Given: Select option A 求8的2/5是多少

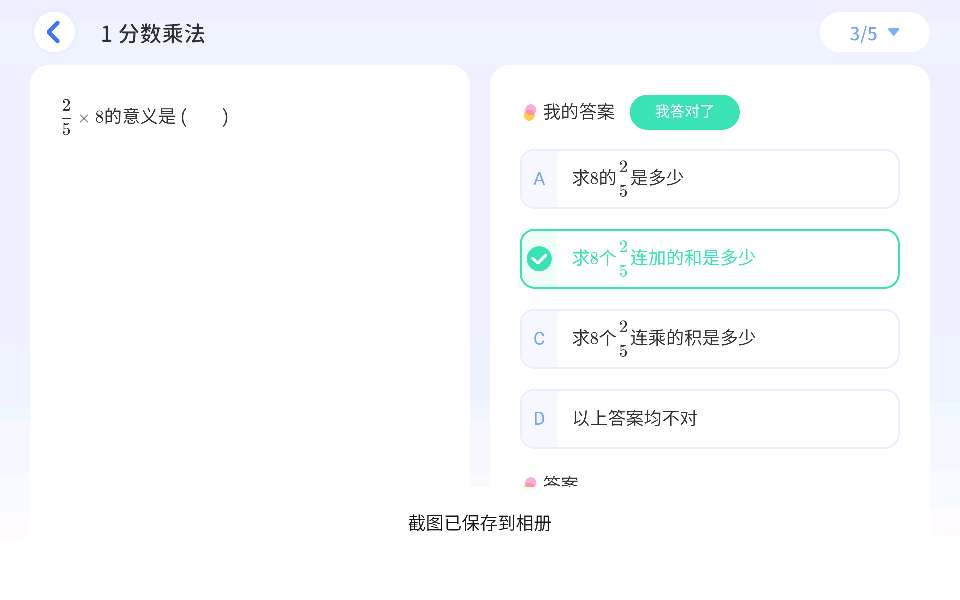Looking at the screenshot, I should (x=709, y=179).
